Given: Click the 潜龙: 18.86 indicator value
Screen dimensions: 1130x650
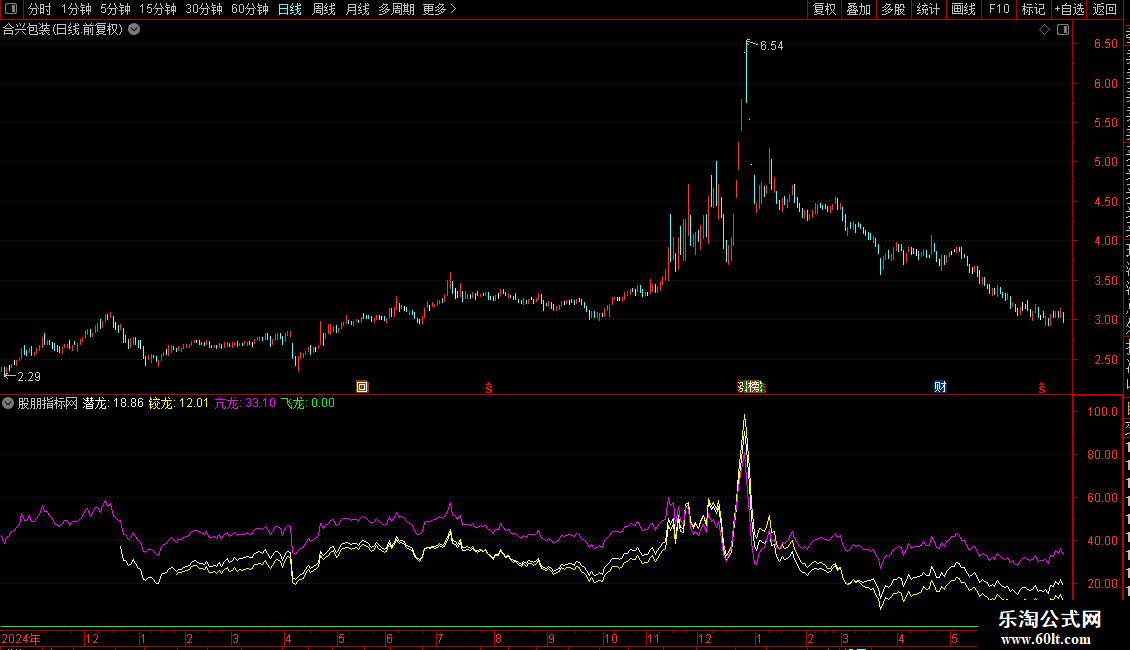Looking at the screenshot, I should 113,404.
